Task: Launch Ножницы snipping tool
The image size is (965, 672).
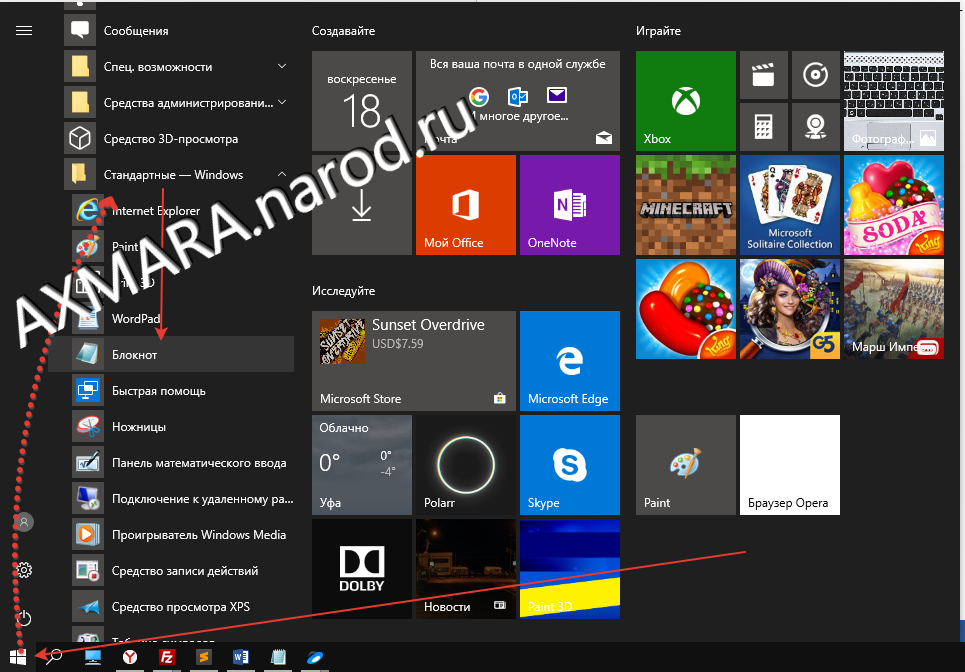Action: click(x=183, y=427)
